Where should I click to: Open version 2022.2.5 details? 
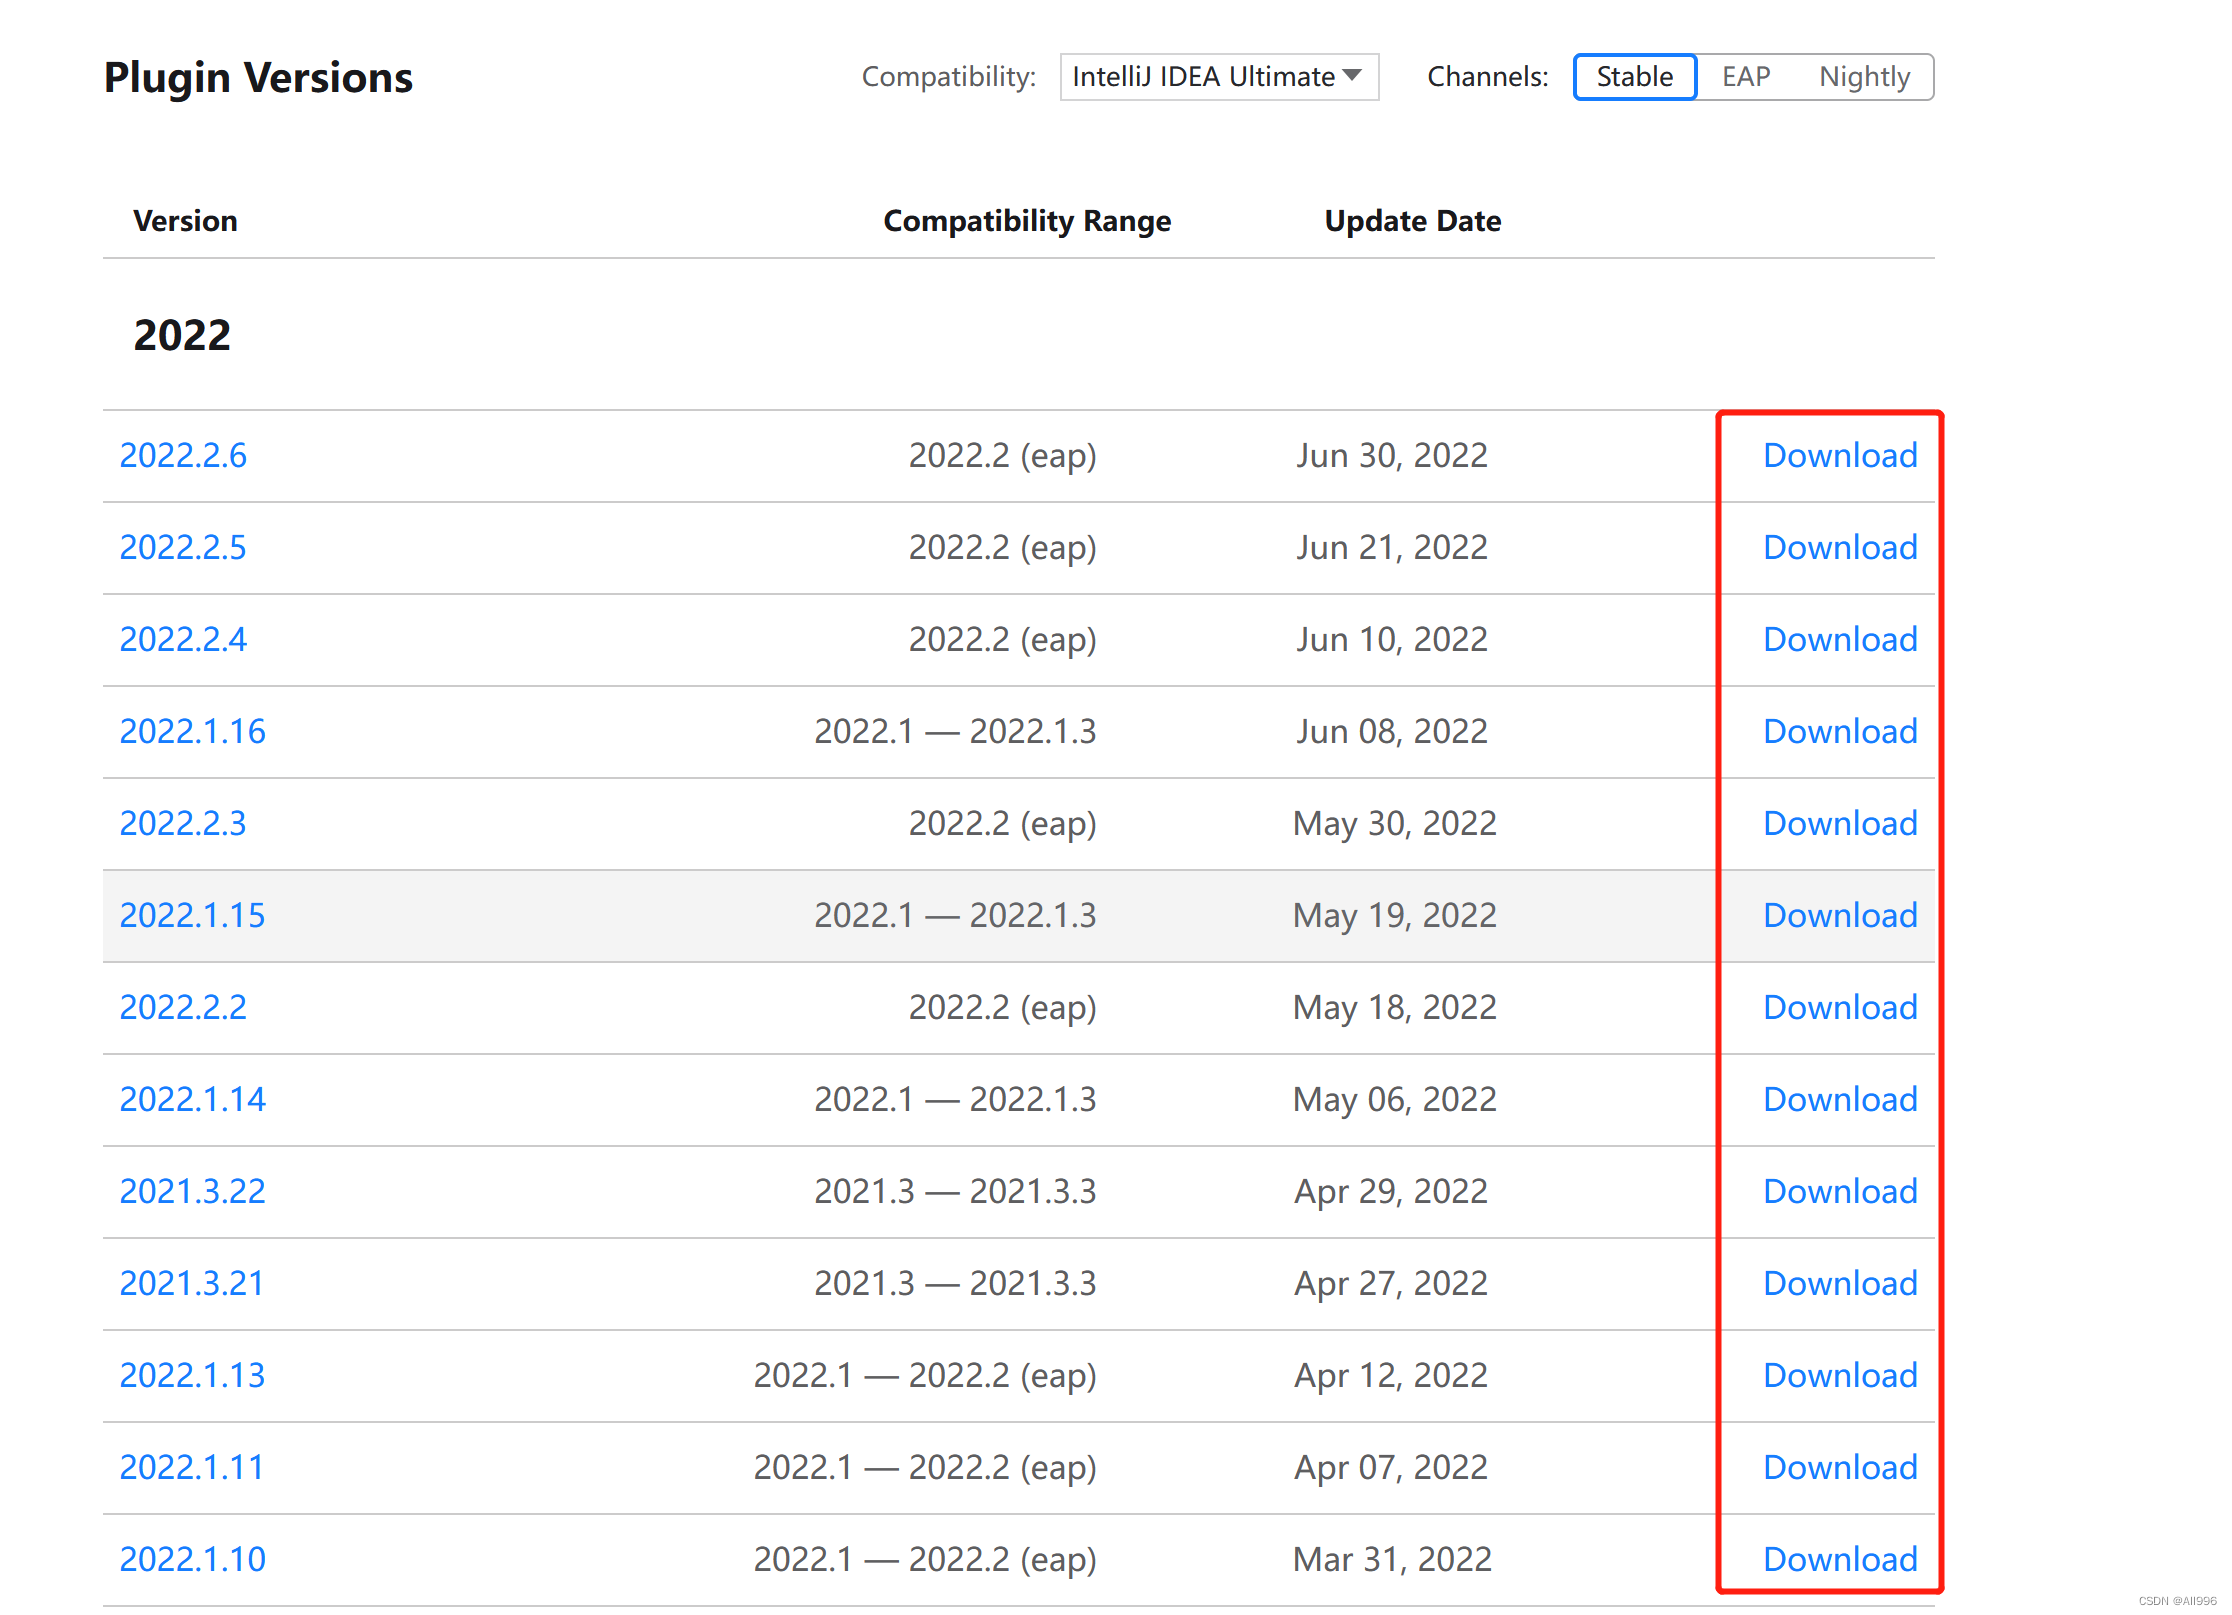tap(183, 547)
